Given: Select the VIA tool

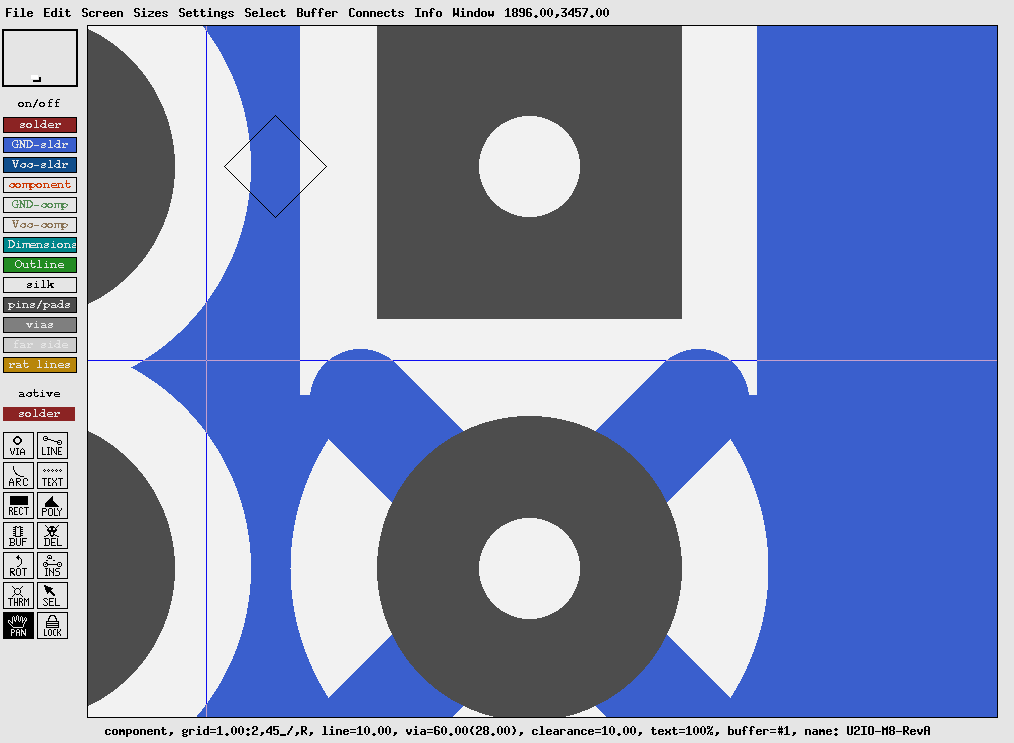Looking at the screenshot, I should click(19, 445).
